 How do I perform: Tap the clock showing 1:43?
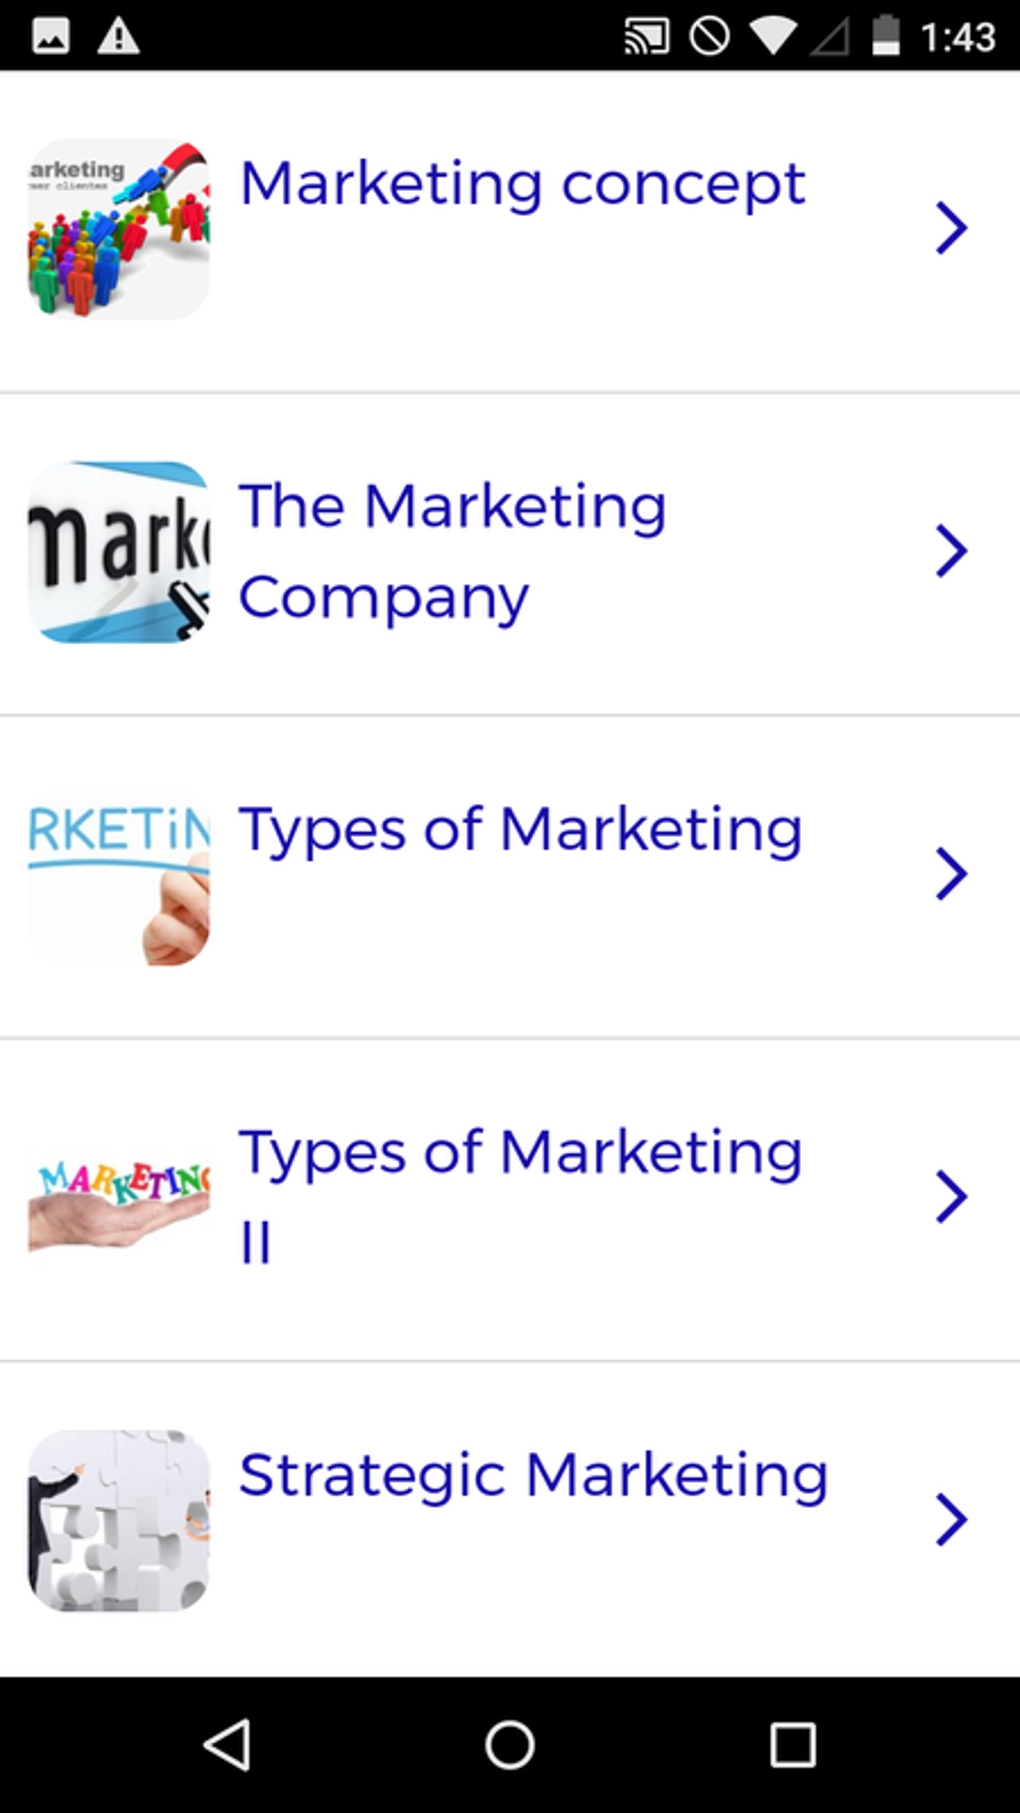pos(957,36)
